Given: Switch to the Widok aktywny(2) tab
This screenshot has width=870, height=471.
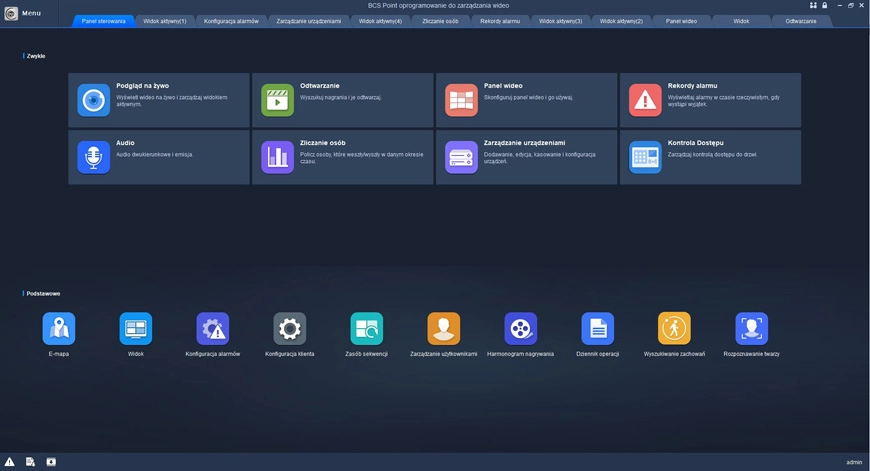Looking at the screenshot, I should coord(621,21).
